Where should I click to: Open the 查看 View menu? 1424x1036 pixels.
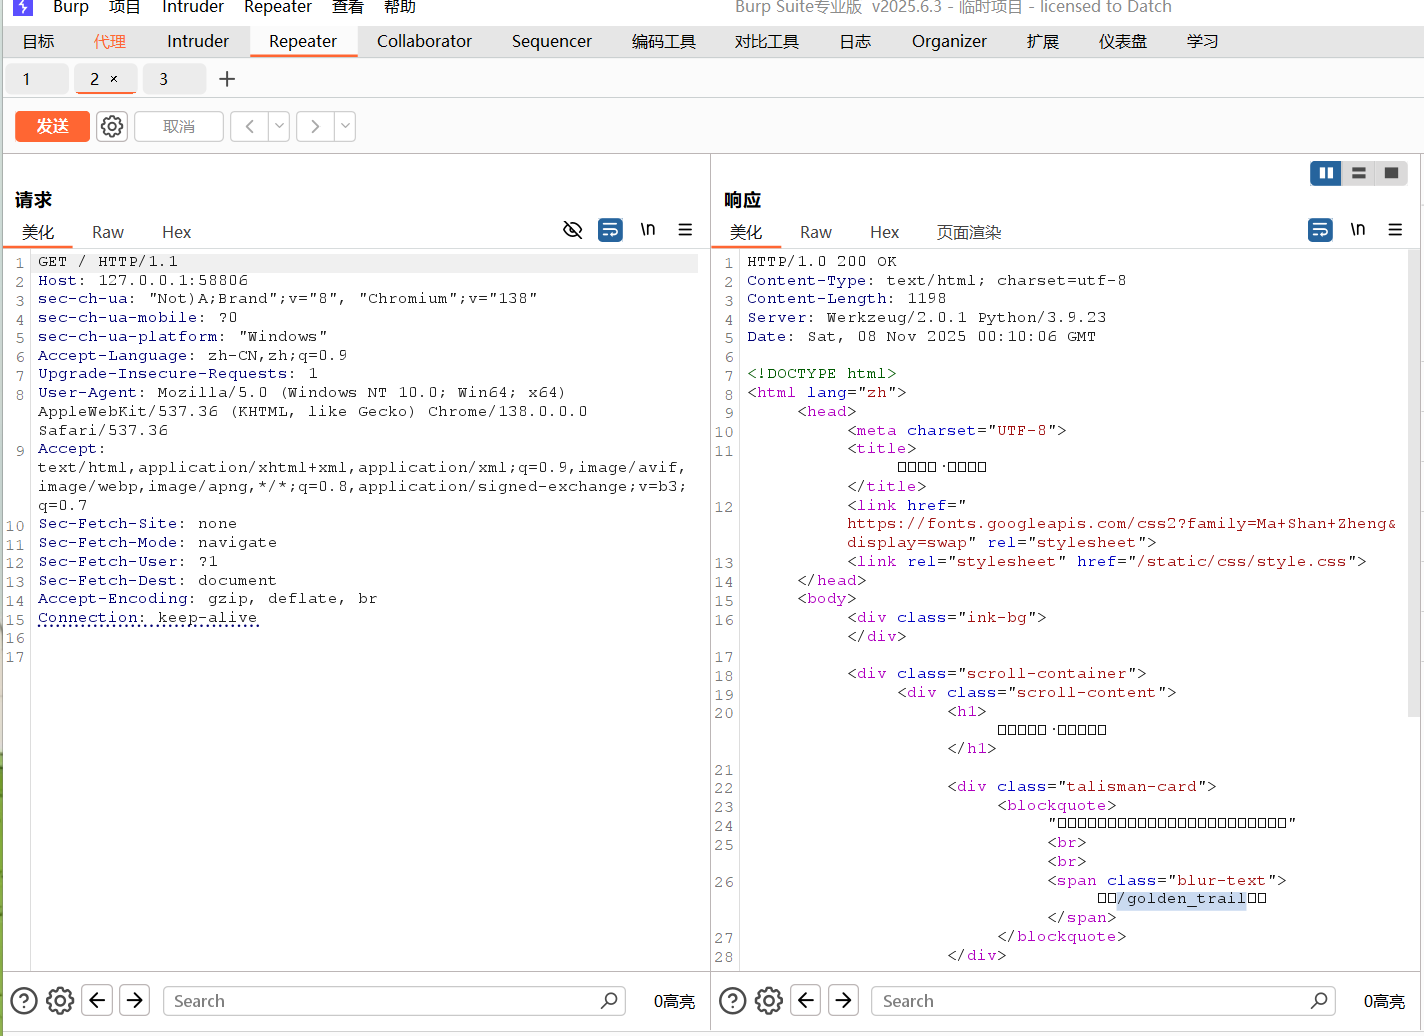(x=348, y=8)
